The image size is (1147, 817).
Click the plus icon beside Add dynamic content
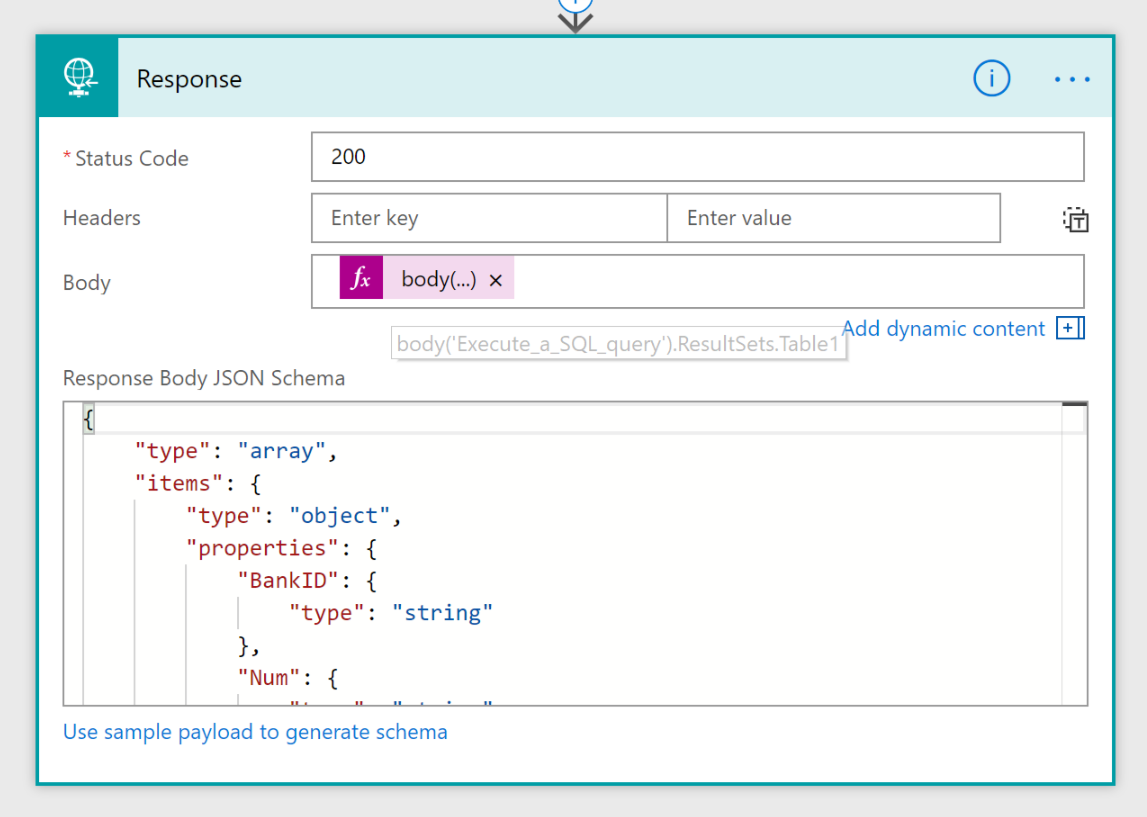point(1070,329)
